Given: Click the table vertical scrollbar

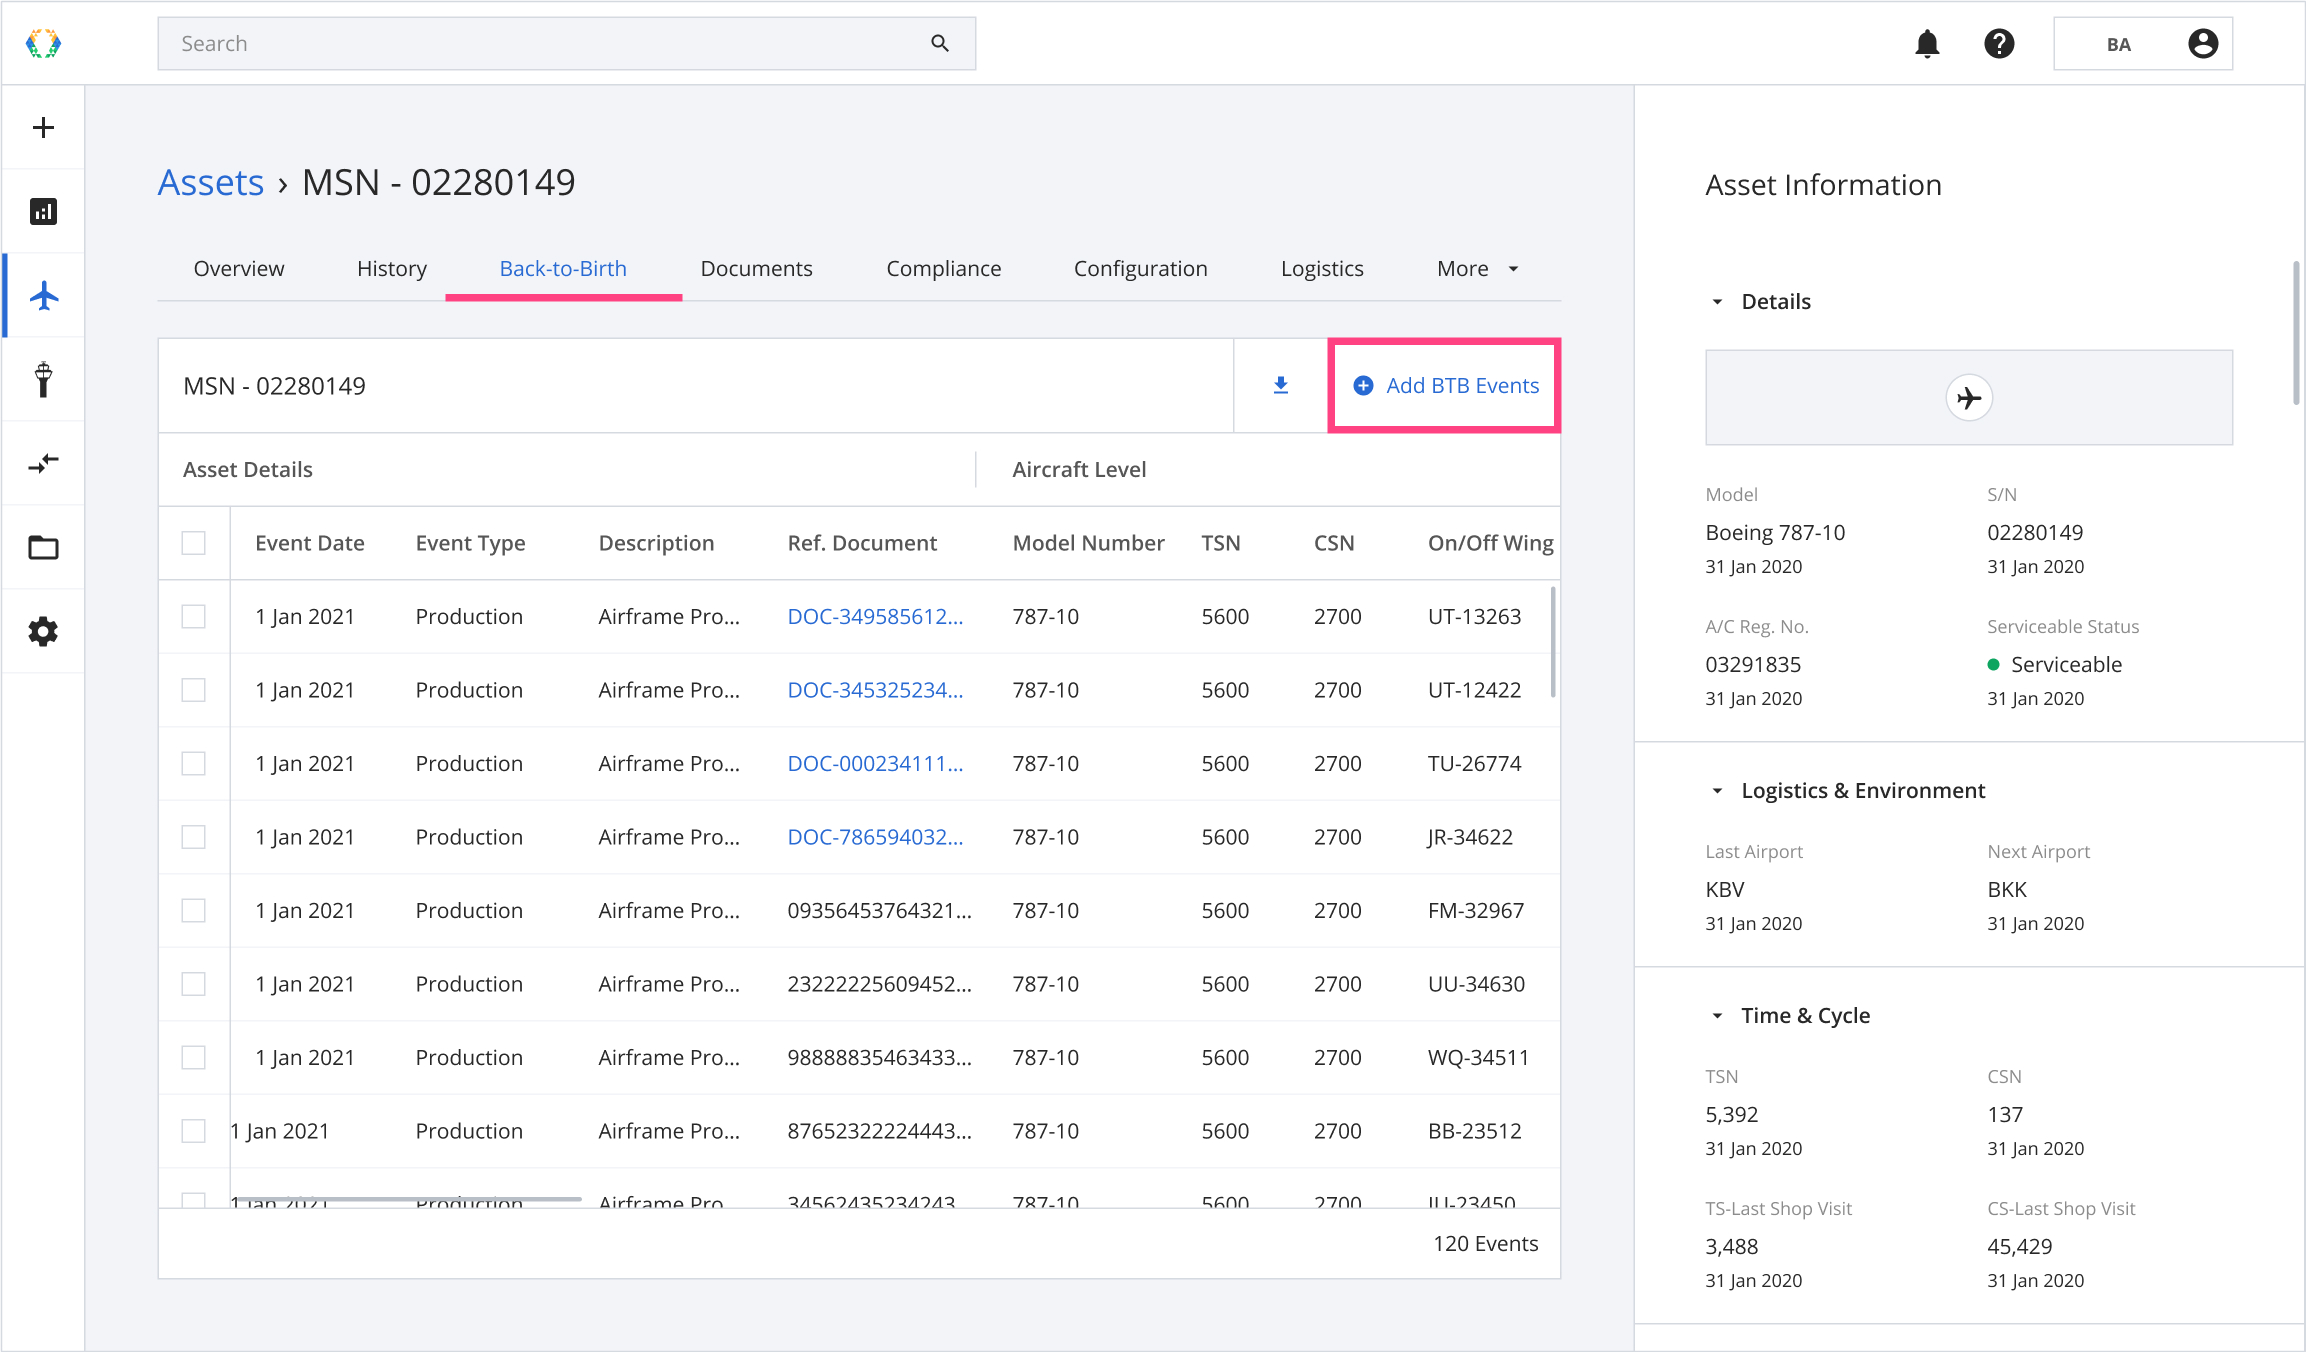Looking at the screenshot, I should (1553, 642).
